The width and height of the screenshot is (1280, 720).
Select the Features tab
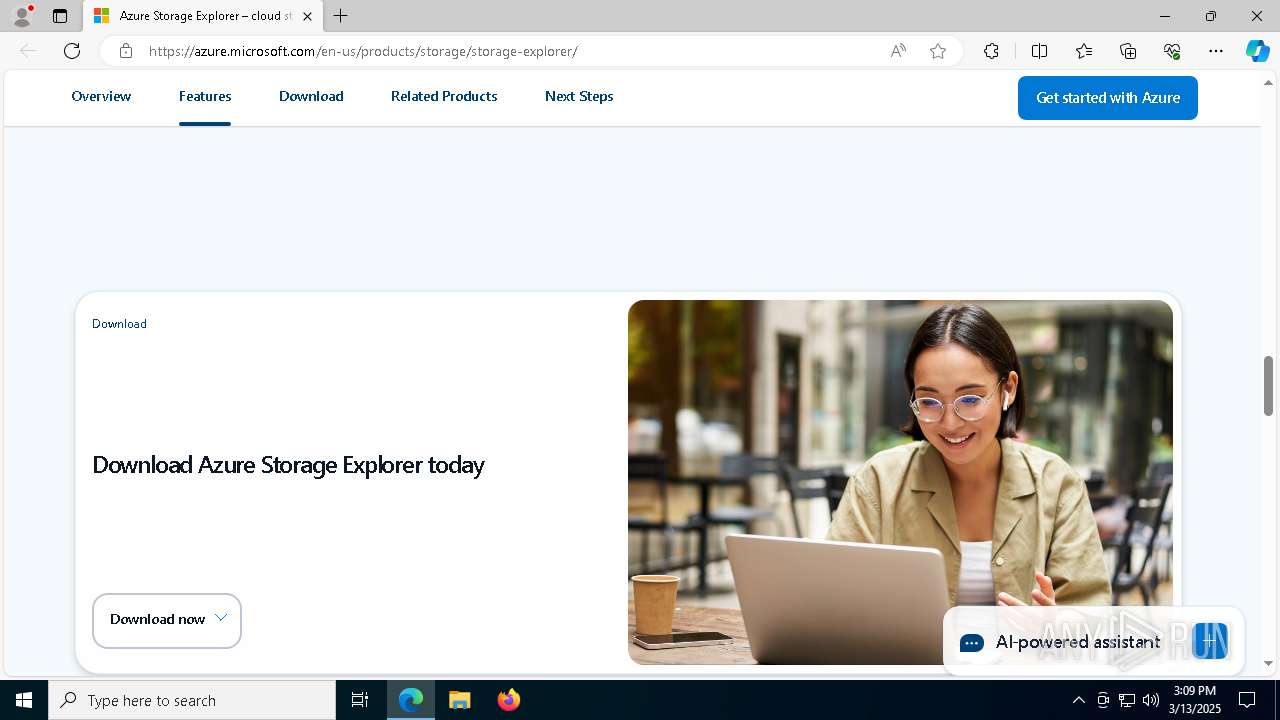pyautogui.click(x=205, y=96)
